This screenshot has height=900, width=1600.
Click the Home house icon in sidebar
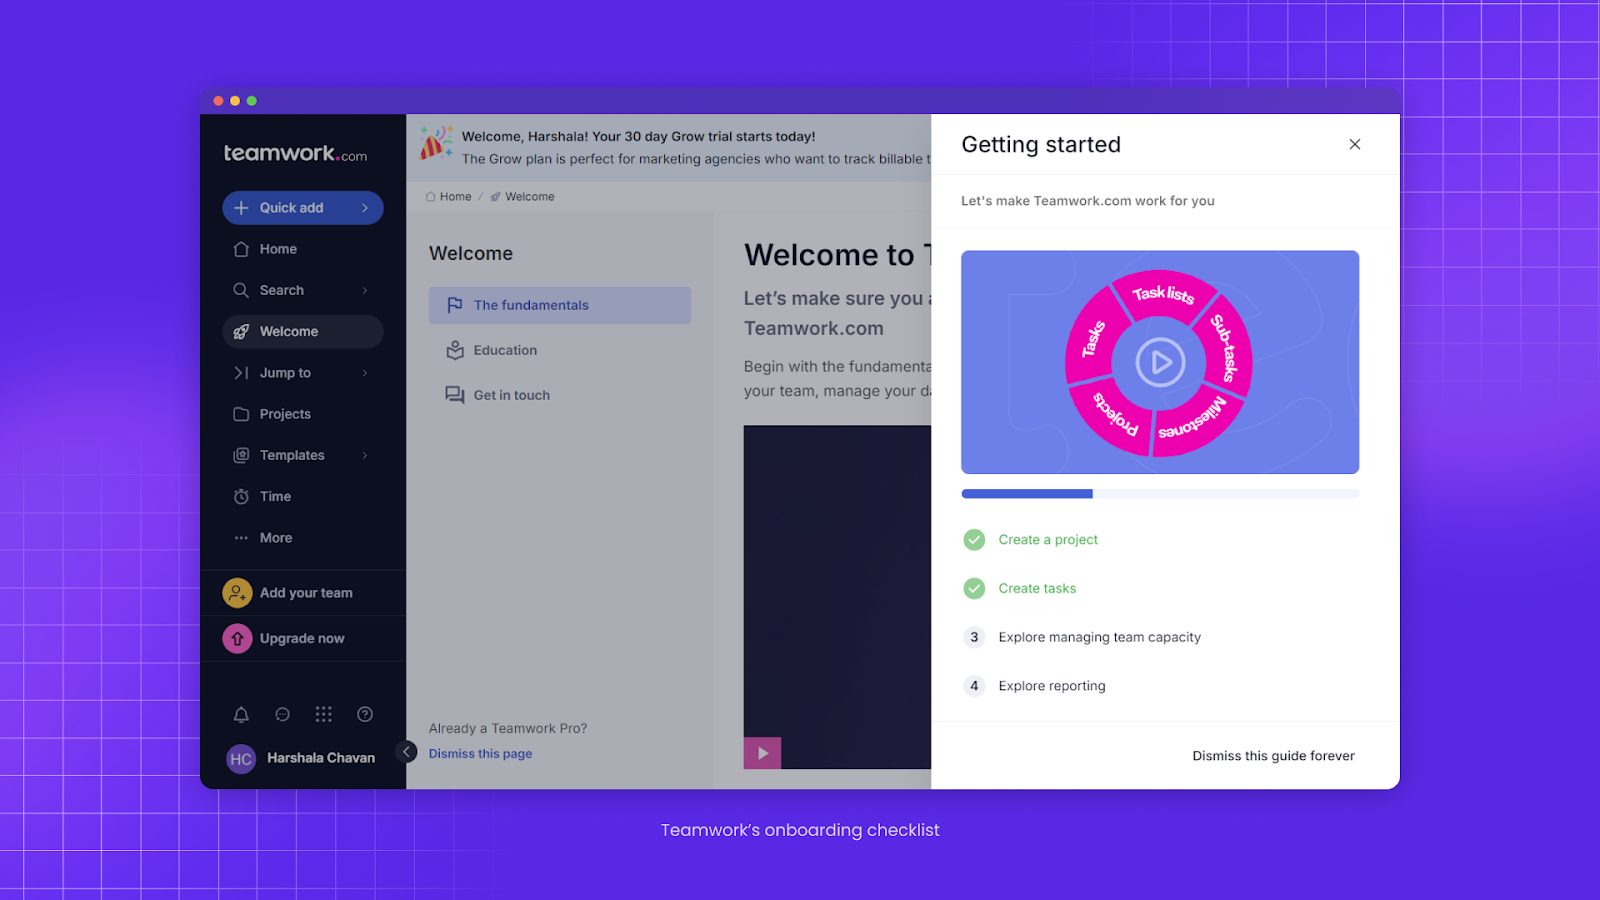241,249
